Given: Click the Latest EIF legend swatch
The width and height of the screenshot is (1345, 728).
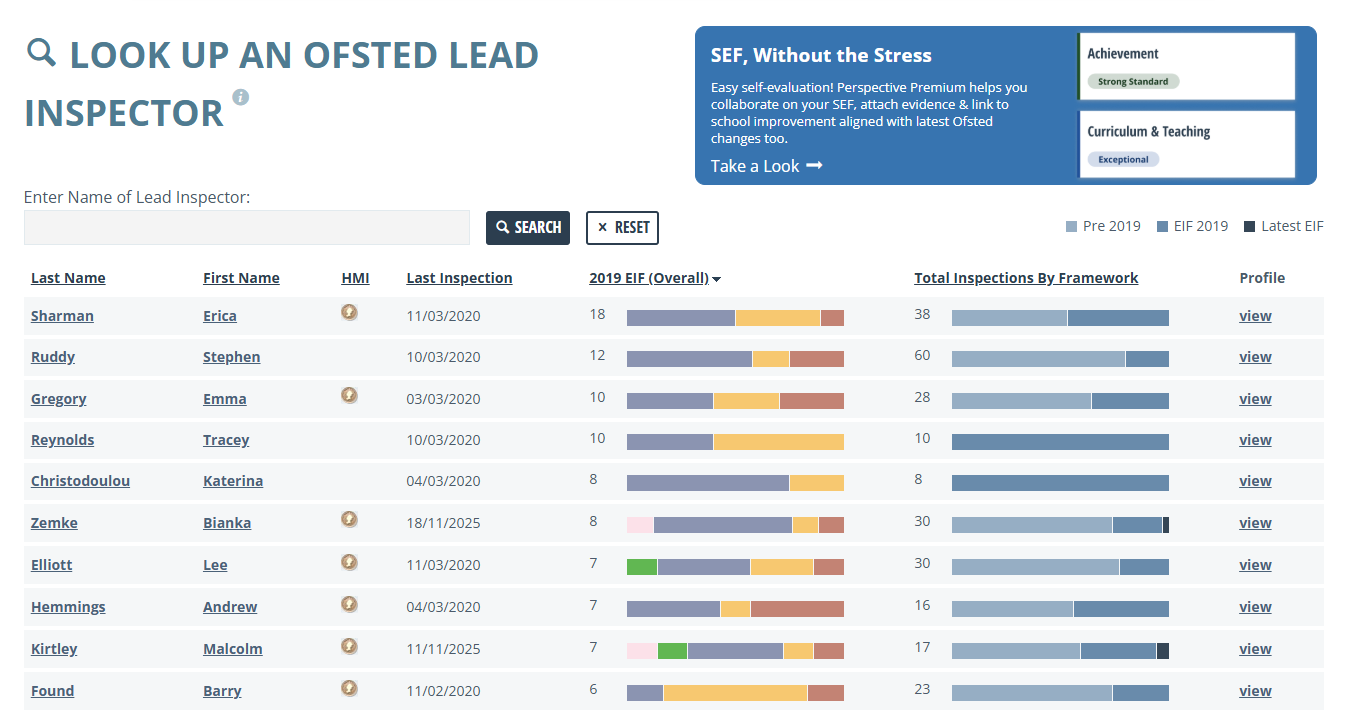Looking at the screenshot, I should tap(1249, 227).
